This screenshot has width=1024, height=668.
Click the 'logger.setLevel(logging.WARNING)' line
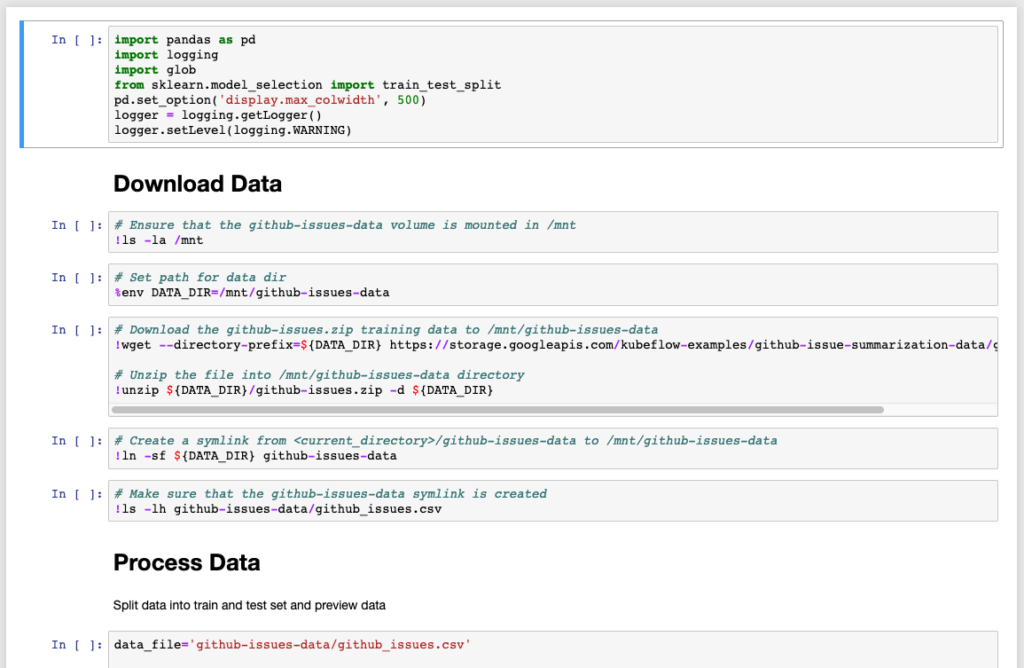click(x=233, y=130)
